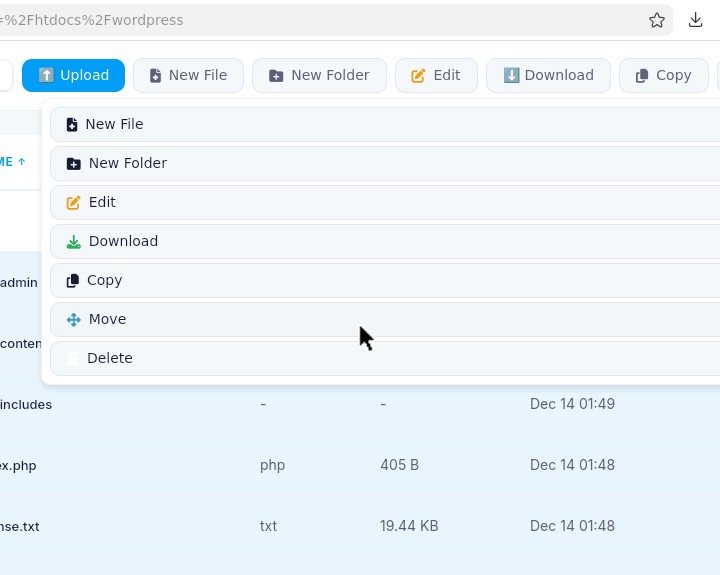Click the green Download icon in the menu
720x575 pixels.
[x=73, y=242]
